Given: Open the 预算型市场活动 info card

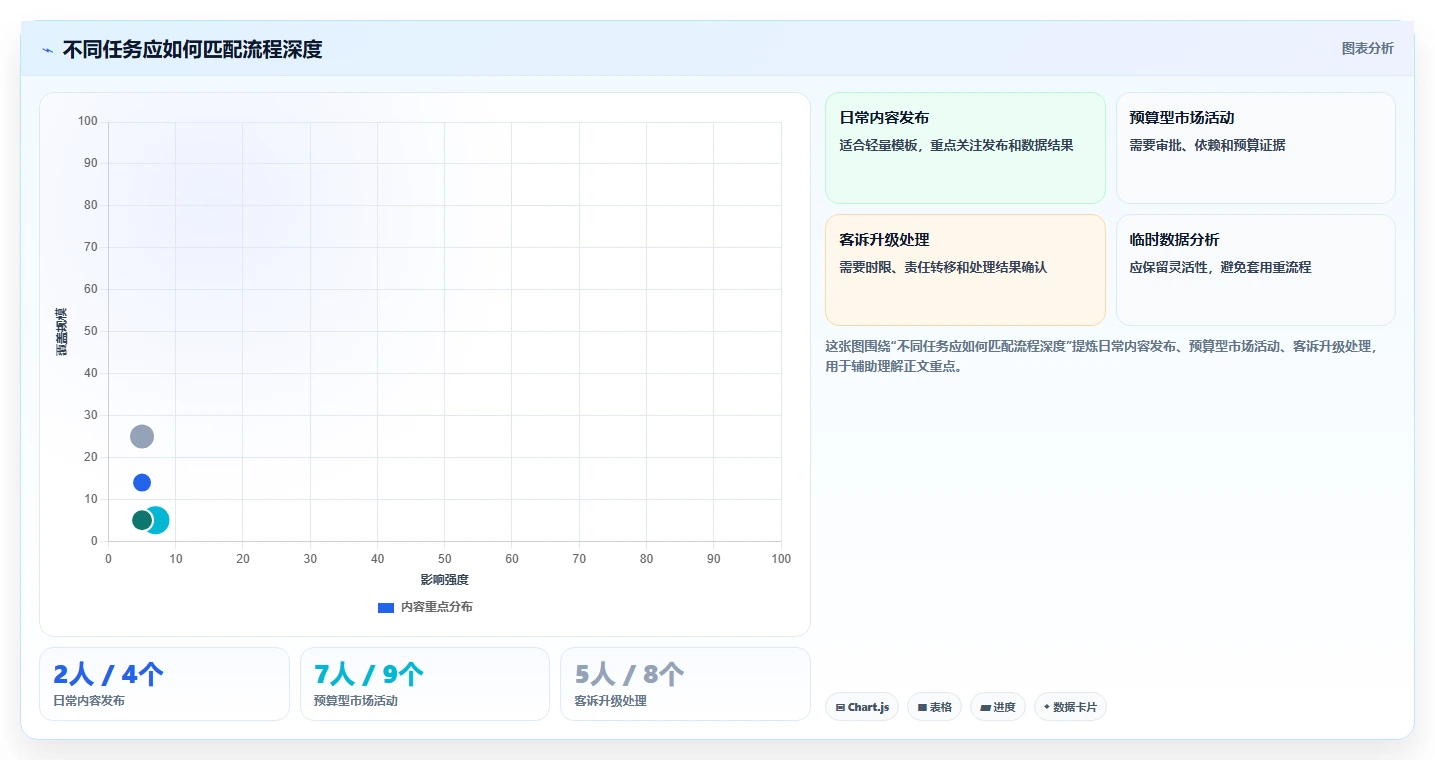Looking at the screenshot, I should click(1255, 148).
